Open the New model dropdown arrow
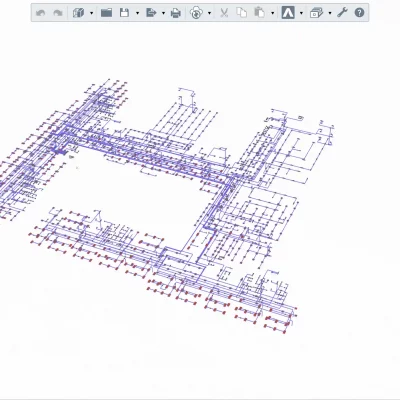The height and width of the screenshot is (400, 400). [91, 13]
